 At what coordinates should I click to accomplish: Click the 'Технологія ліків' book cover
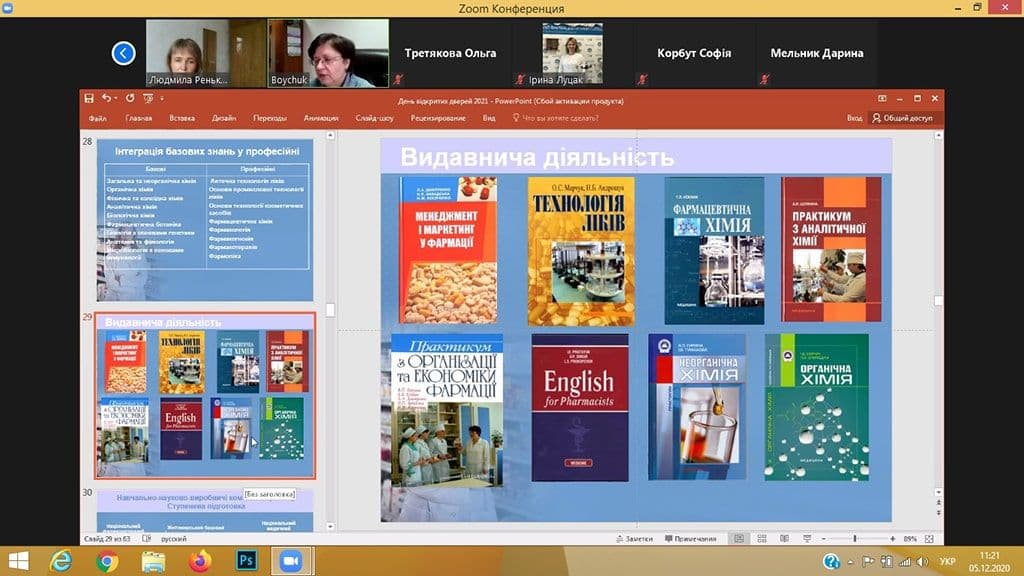(581, 251)
